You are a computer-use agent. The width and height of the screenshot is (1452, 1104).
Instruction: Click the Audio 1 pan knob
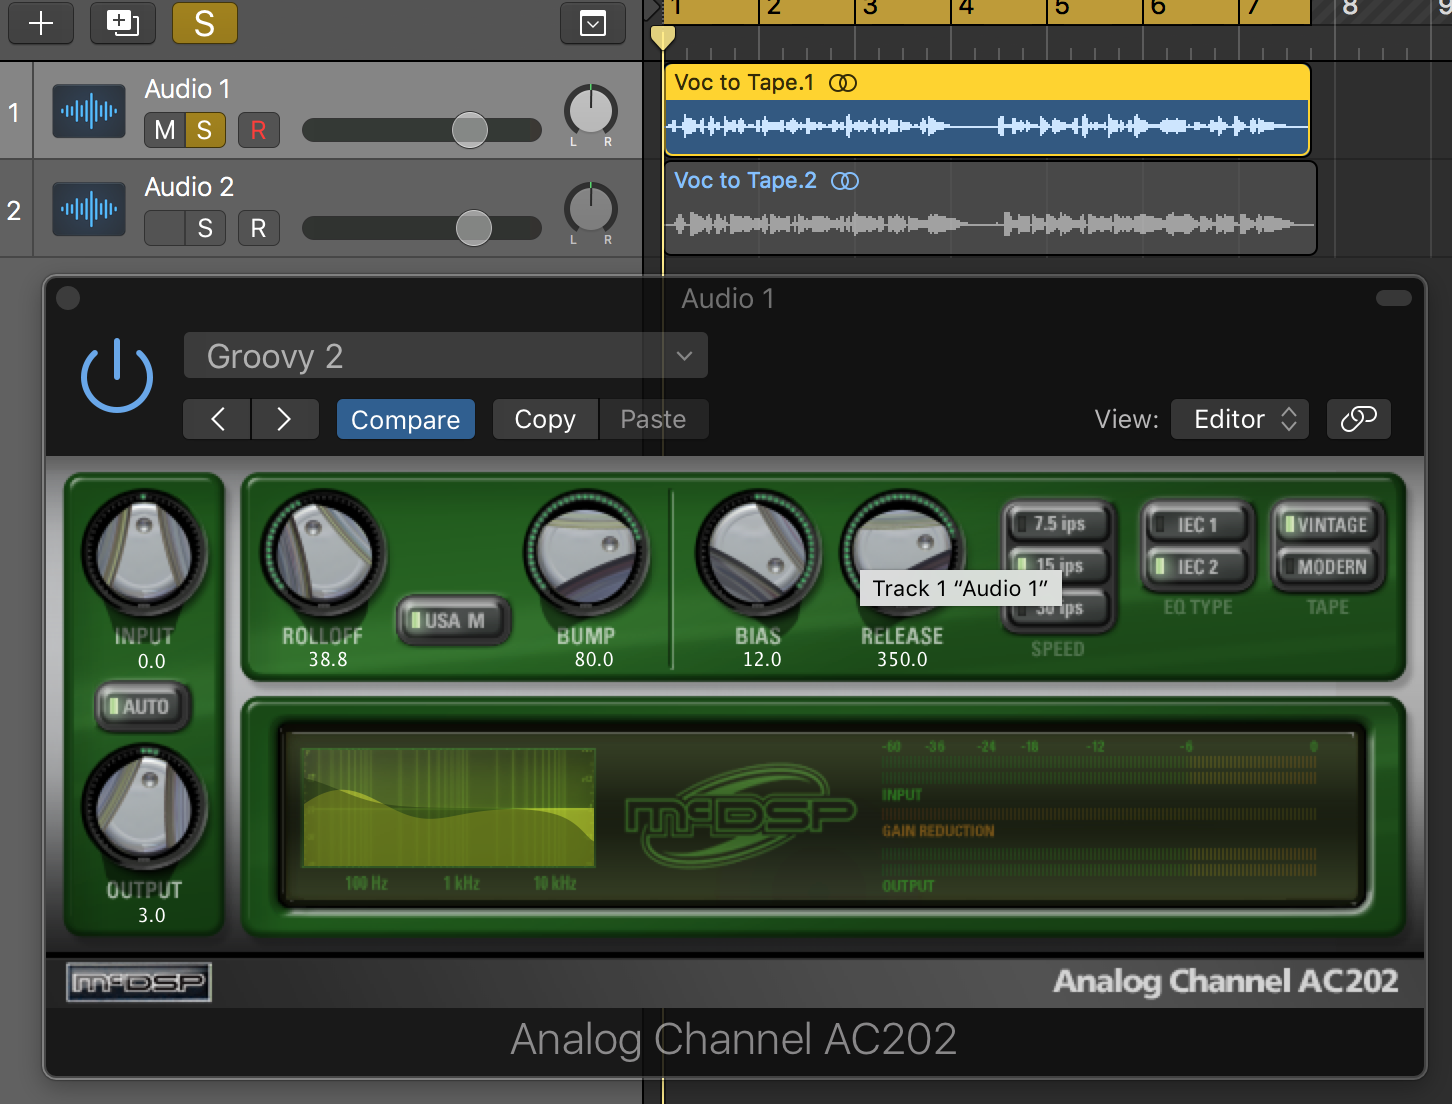coord(591,111)
